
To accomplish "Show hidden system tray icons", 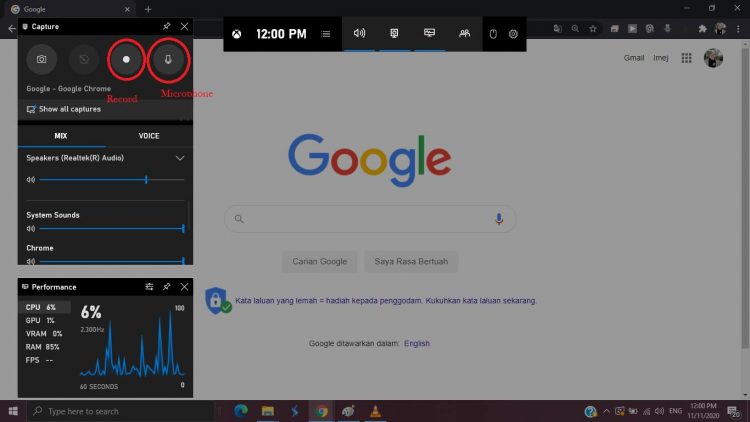I will point(607,411).
